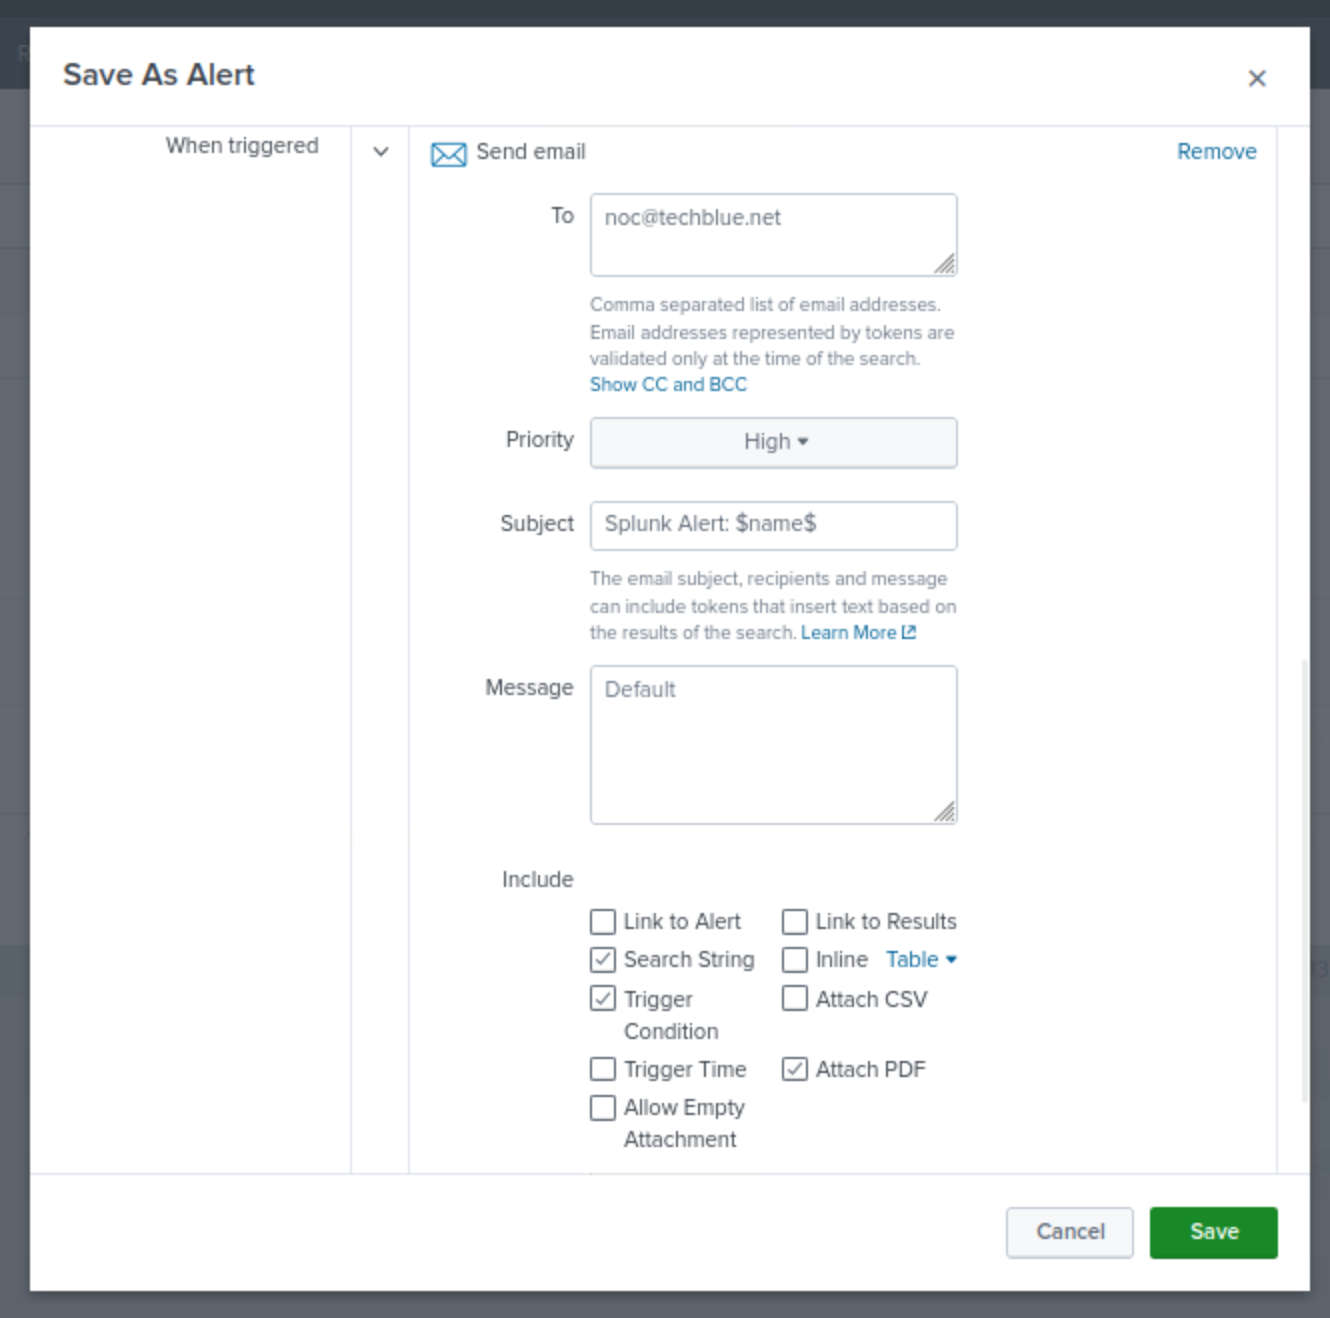Open the Priority High dropdown
Viewport: 1330px width, 1318px height.
coord(773,442)
